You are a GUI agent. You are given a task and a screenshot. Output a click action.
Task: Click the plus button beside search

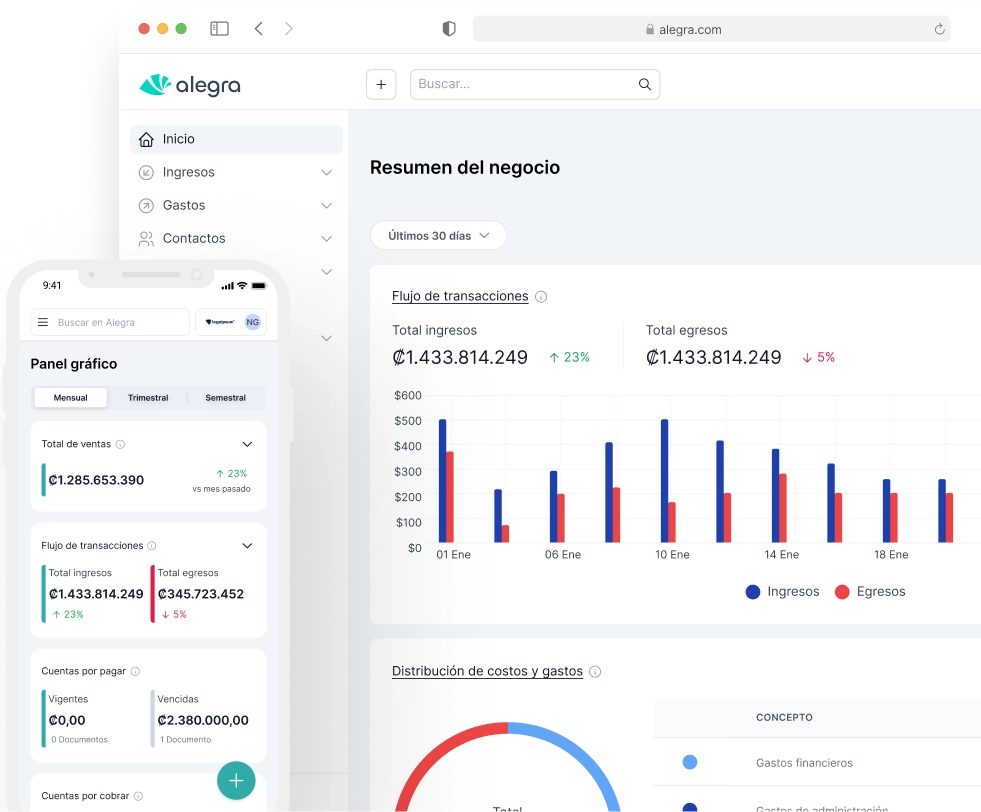point(381,84)
